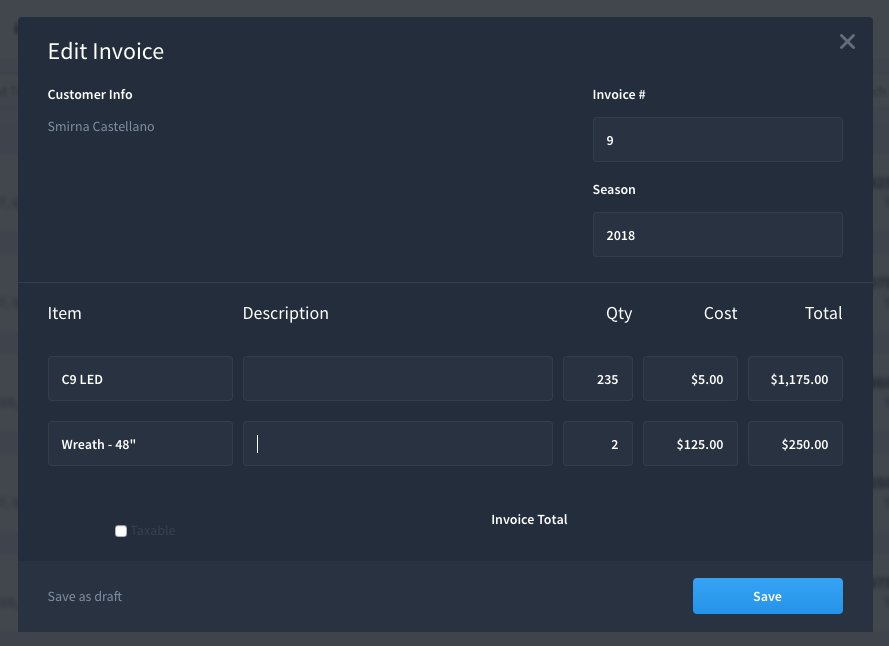889x646 pixels.
Task: Close the Edit Invoice dialog
Action: coord(847,42)
